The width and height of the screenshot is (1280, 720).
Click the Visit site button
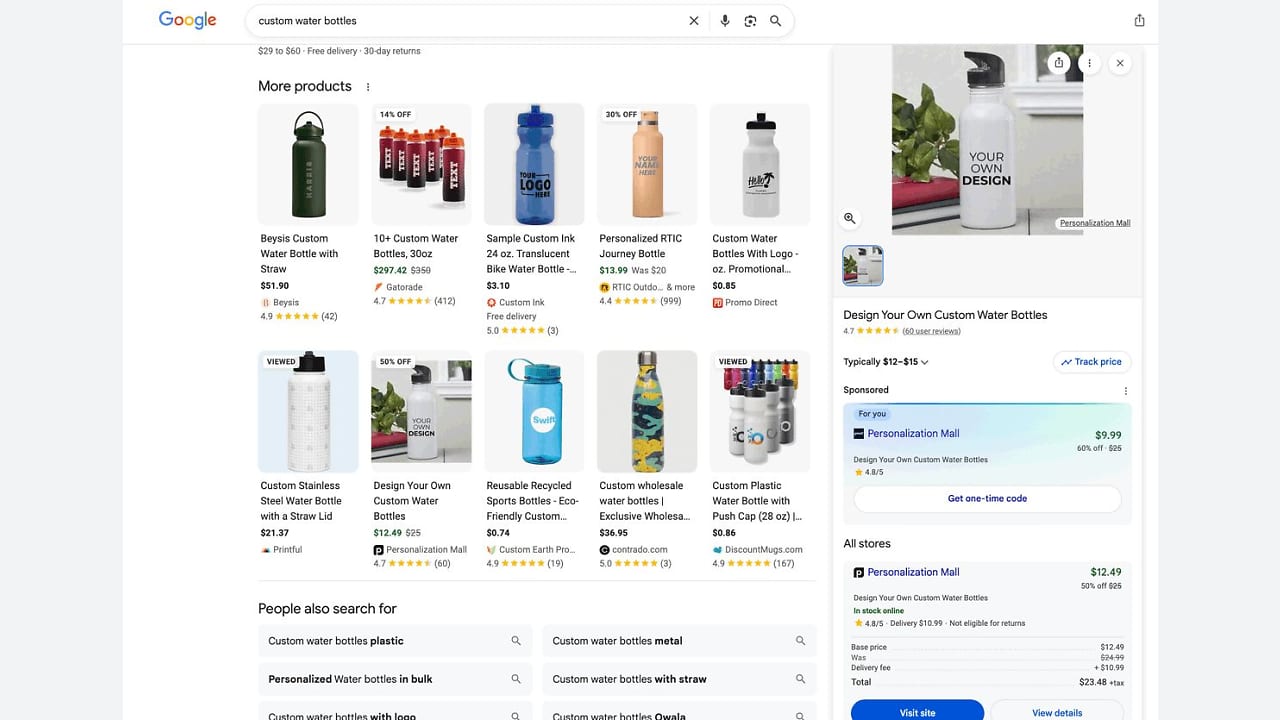coord(917,711)
